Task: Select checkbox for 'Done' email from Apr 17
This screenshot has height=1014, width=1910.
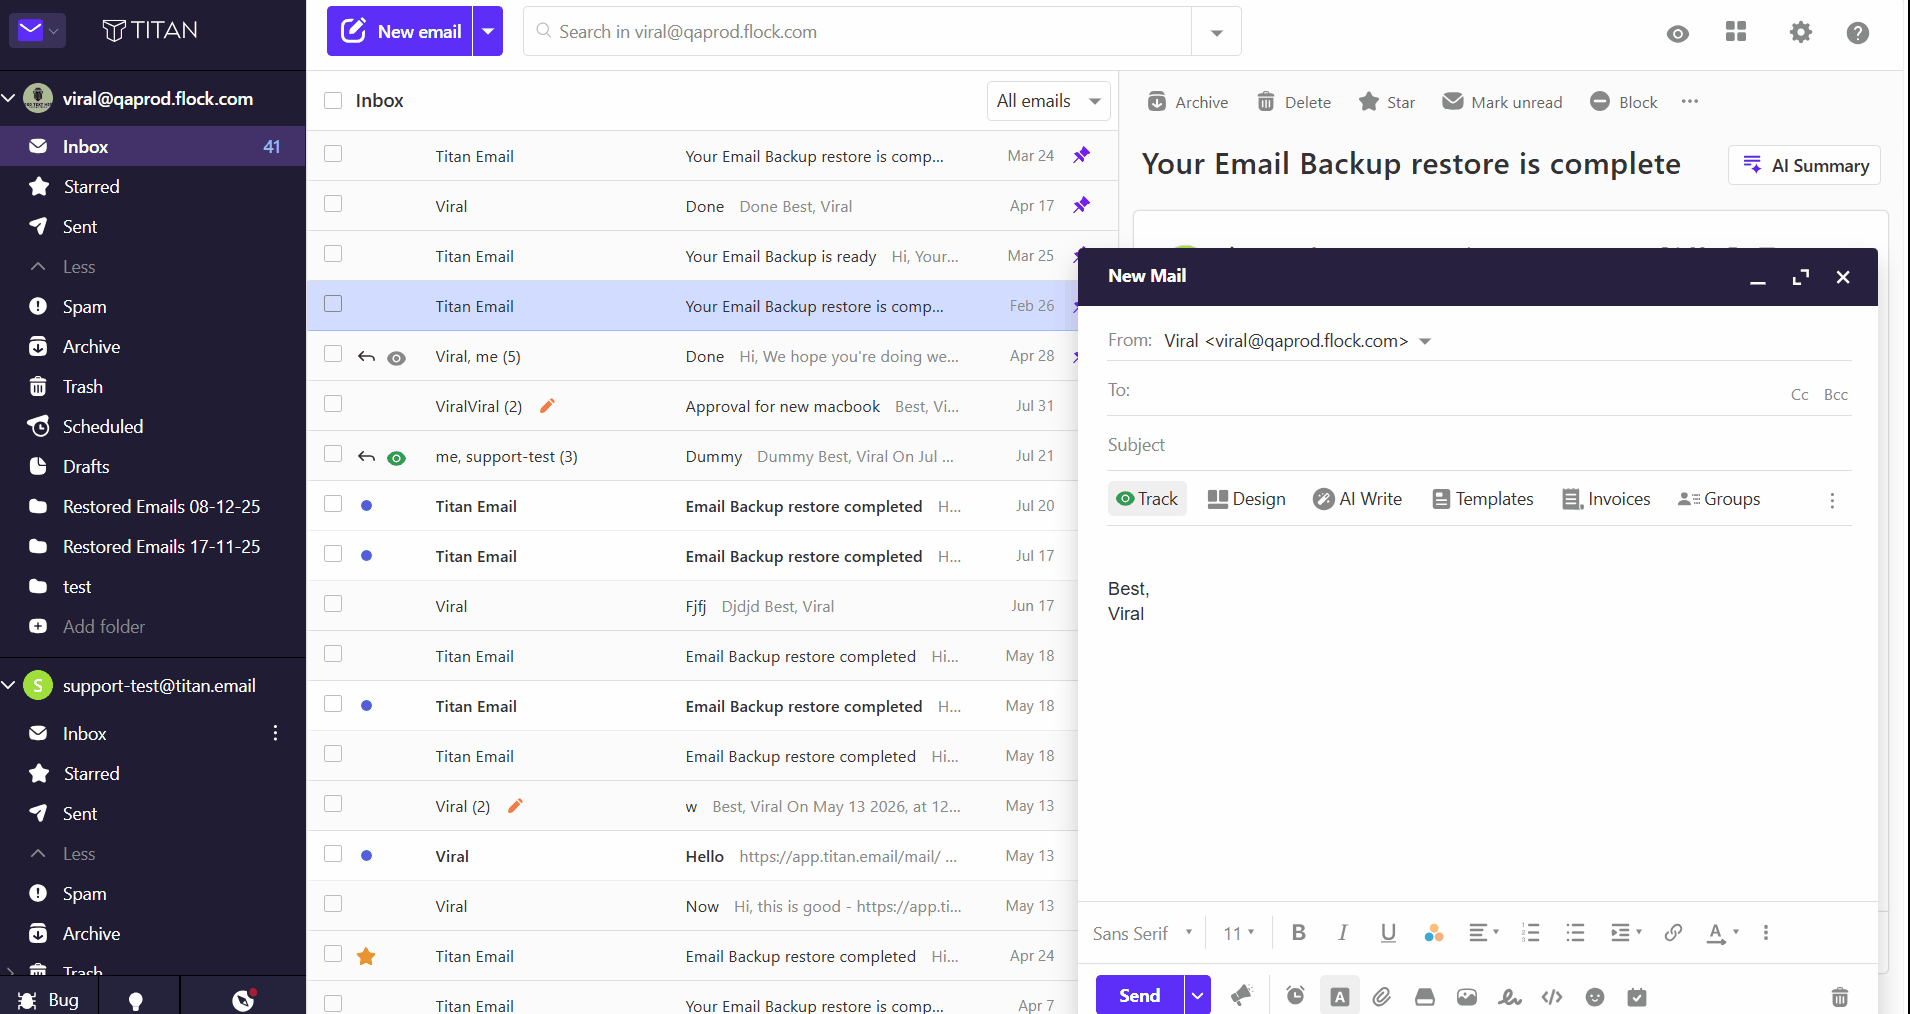Action: 333,204
